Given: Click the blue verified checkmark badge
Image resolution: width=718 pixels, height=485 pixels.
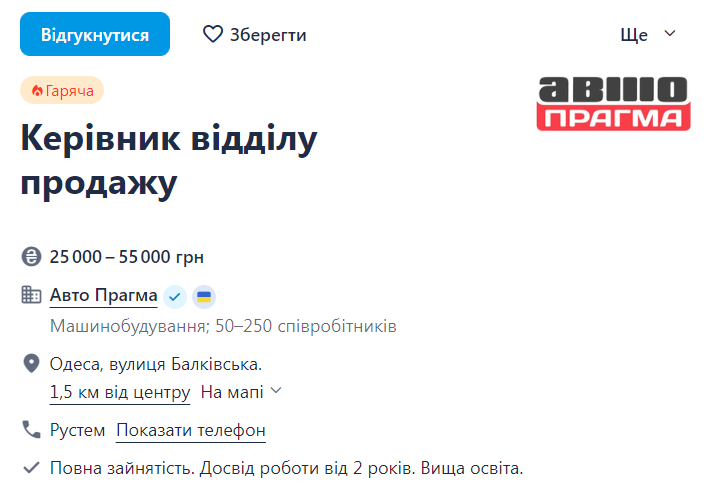Looking at the screenshot, I should click(175, 296).
